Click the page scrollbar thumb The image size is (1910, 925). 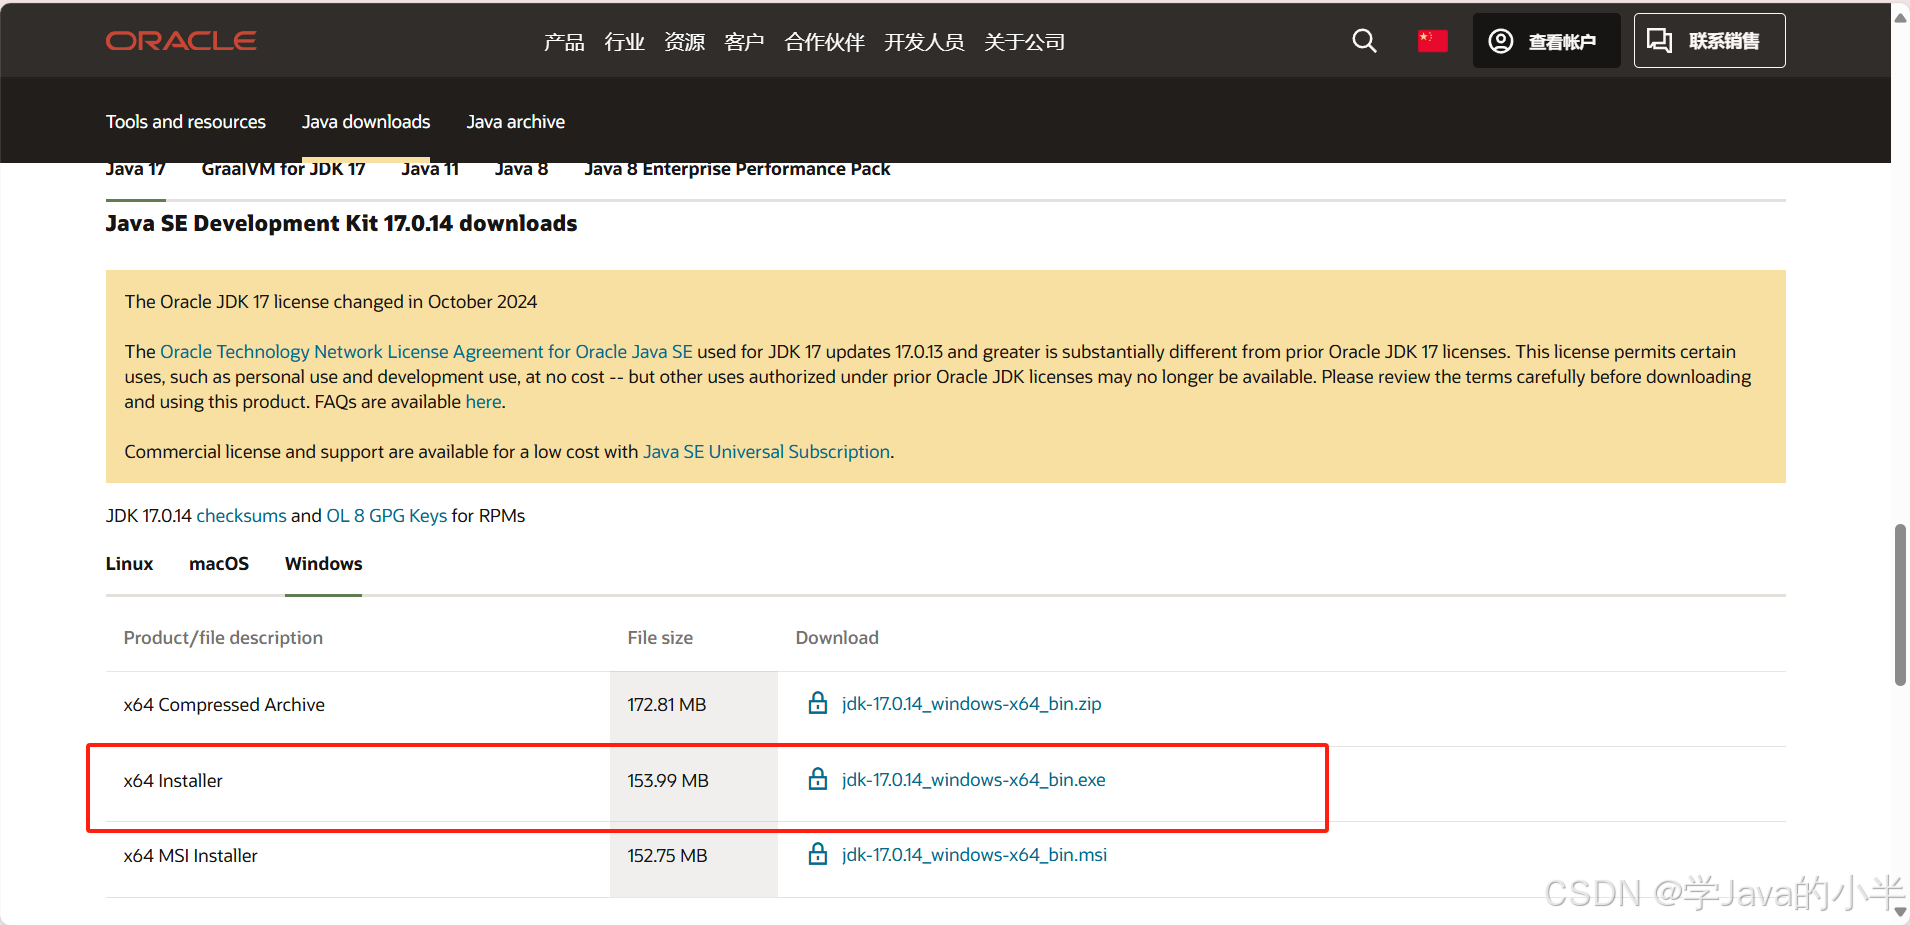pos(1900,604)
